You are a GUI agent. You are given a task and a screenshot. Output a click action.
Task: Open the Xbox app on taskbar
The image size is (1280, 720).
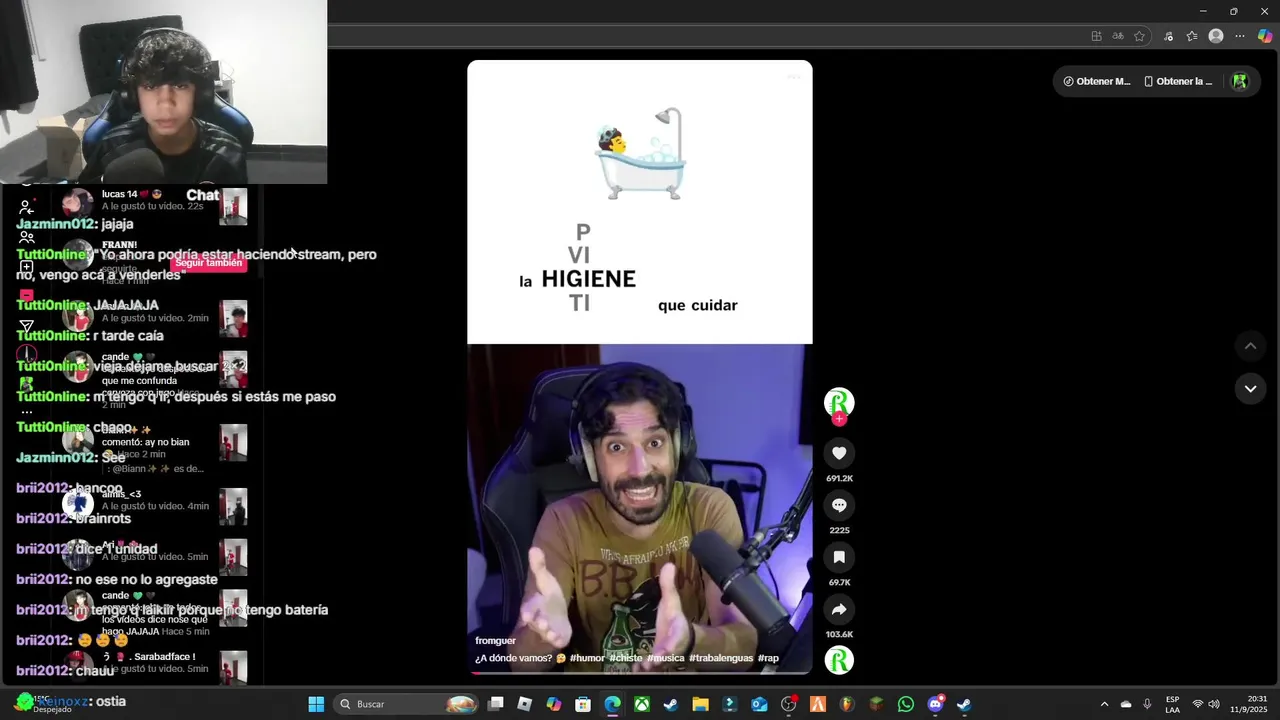[x=641, y=704]
